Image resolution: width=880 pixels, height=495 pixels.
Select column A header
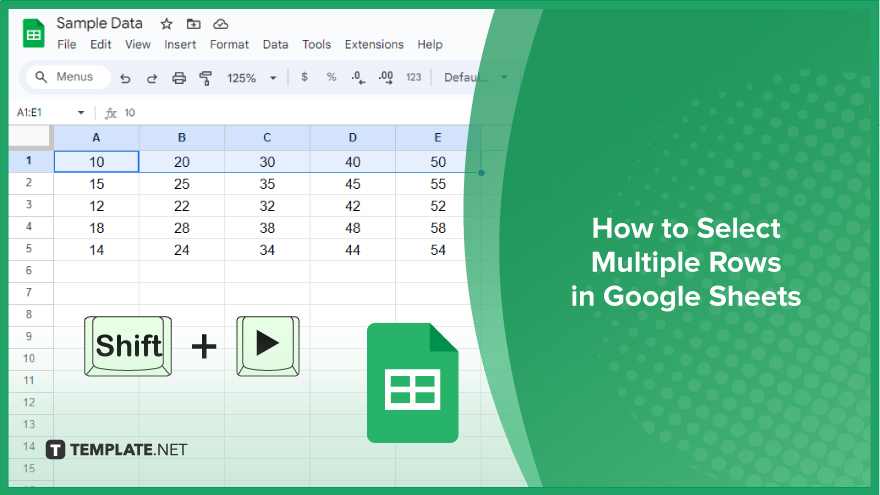coord(96,138)
